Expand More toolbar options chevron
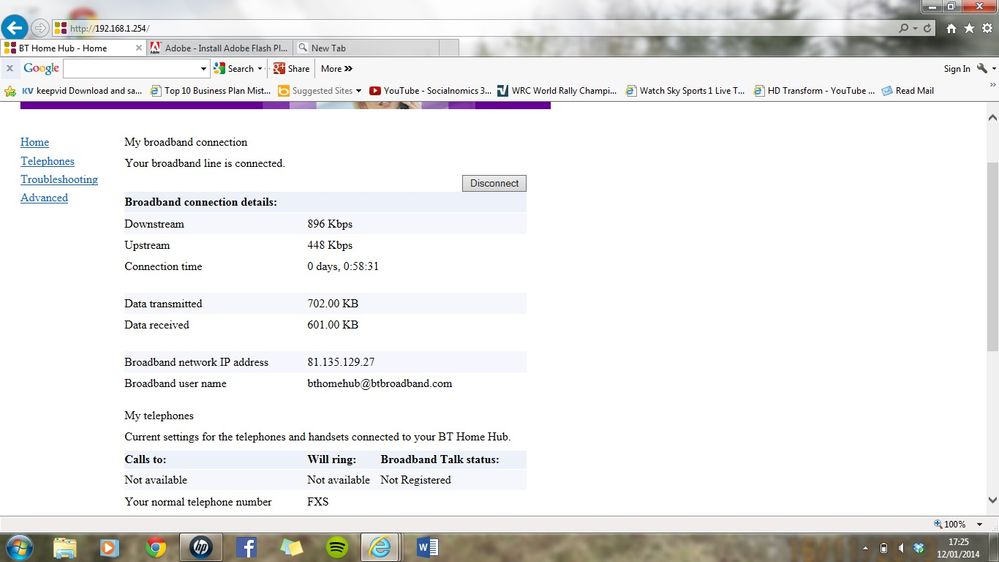The width and height of the screenshot is (999, 562). [x=336, y=68]
